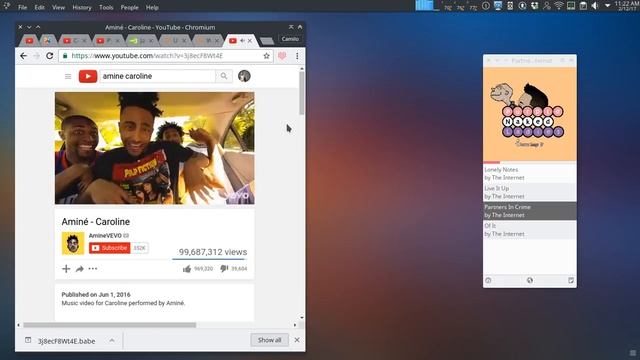Open more actions ellipsis under video
The width and height of the screenshot is (640, 360).
(x=93, y=269)
